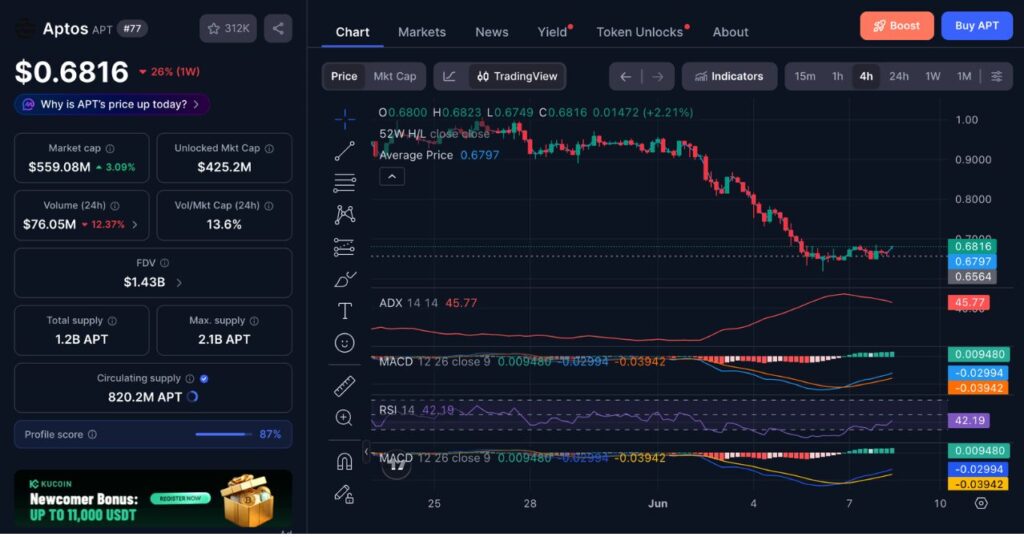Click the circulating supply progress ring
The height and width of the screenshot is (537, 1024).
193,397
